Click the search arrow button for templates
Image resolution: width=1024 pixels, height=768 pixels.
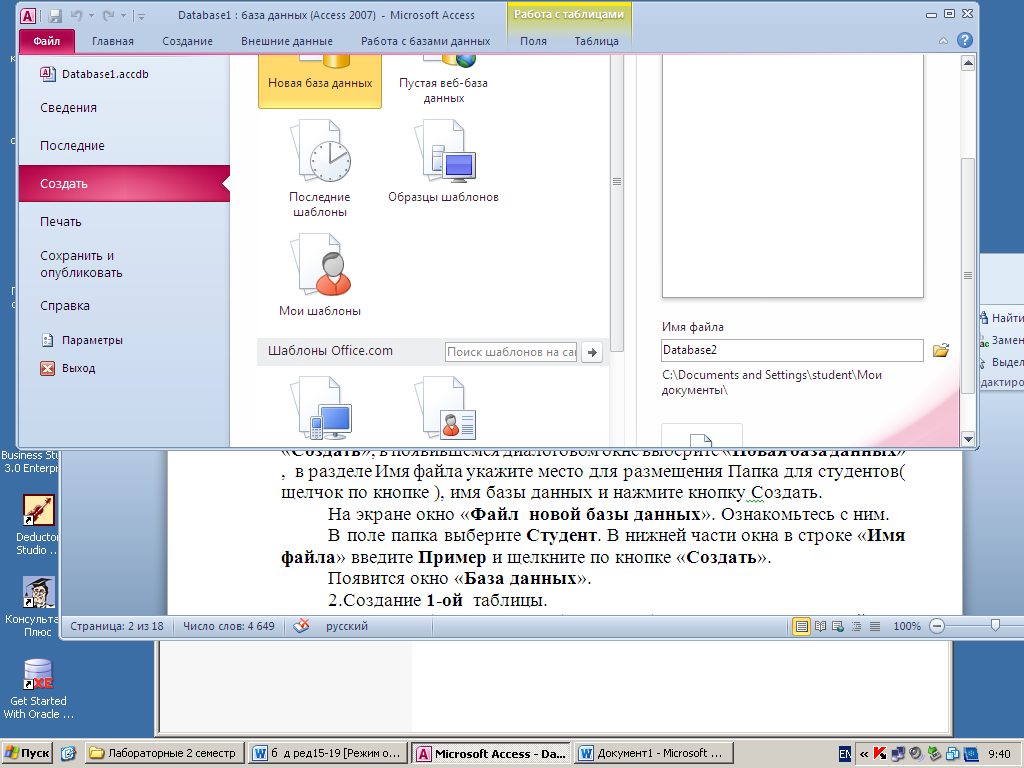coord(592,352)
